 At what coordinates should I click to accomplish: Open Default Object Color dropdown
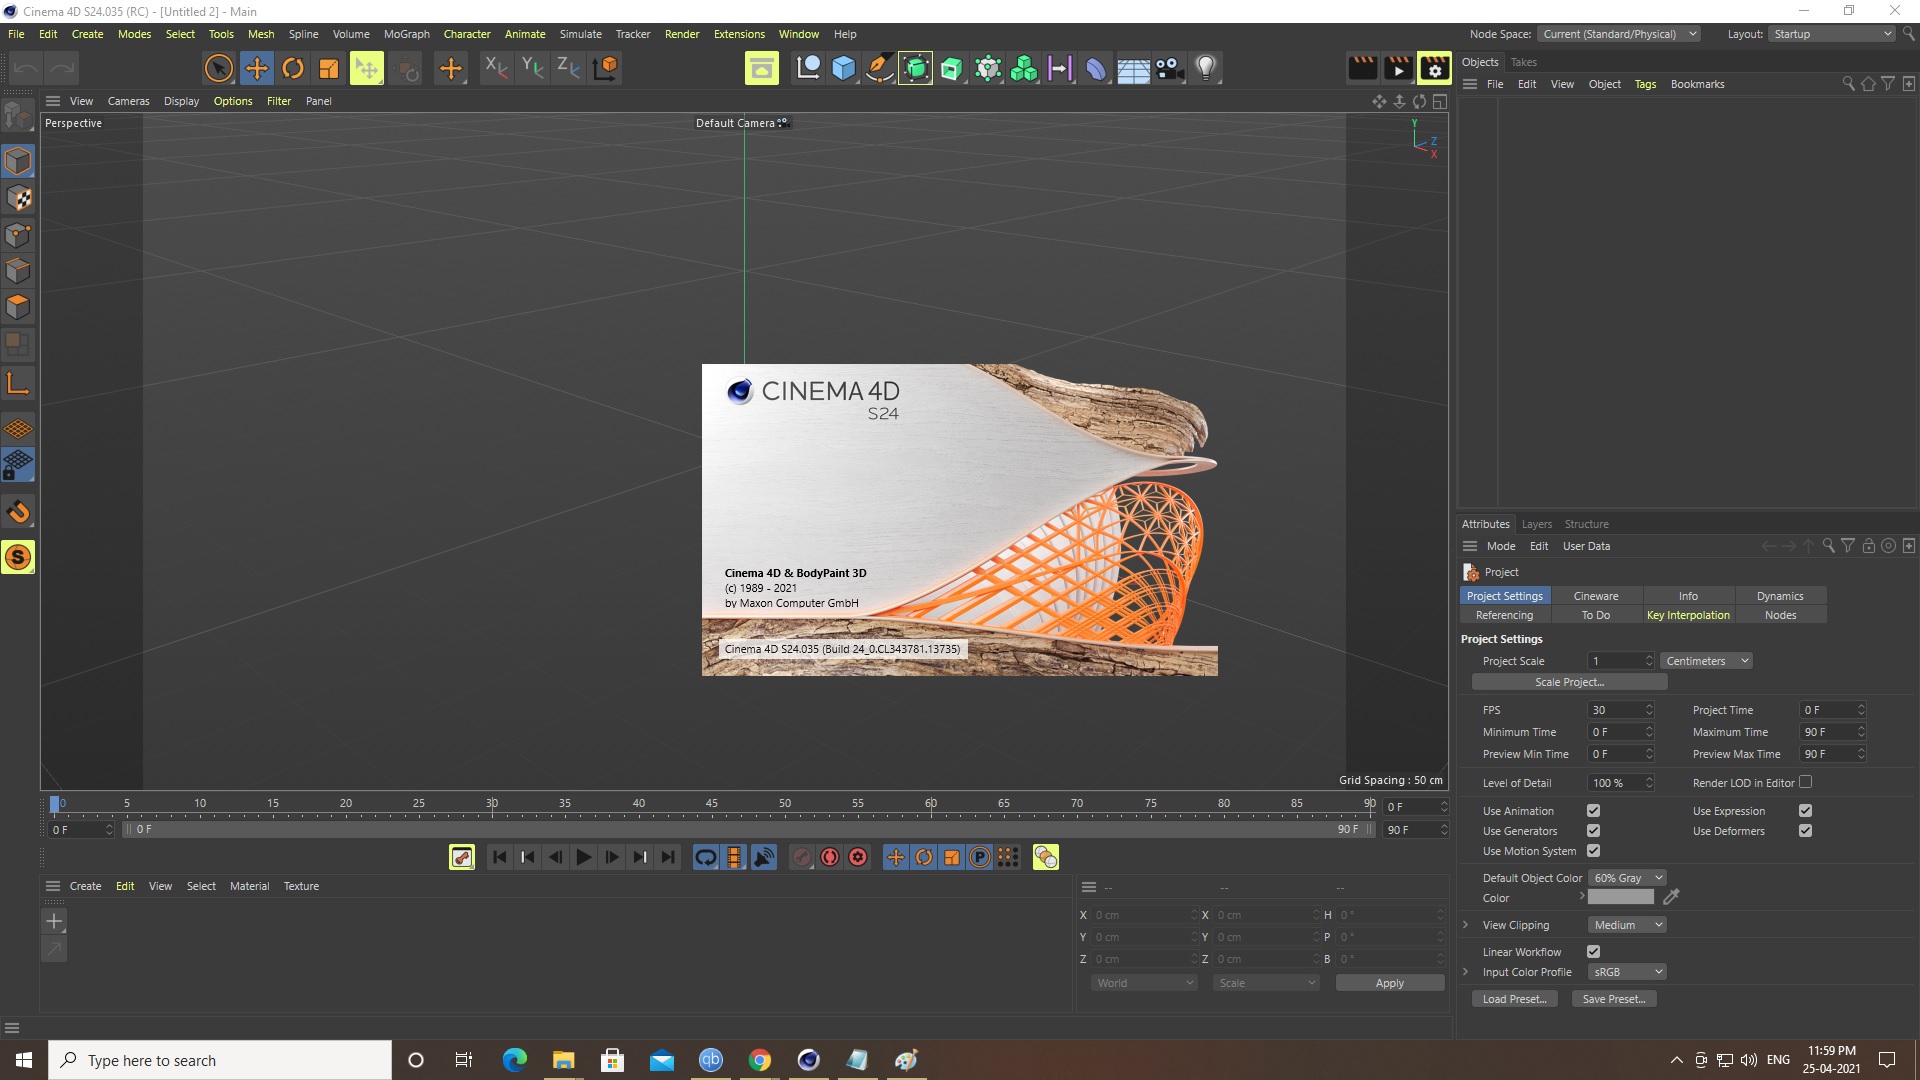pos(1626,878)
